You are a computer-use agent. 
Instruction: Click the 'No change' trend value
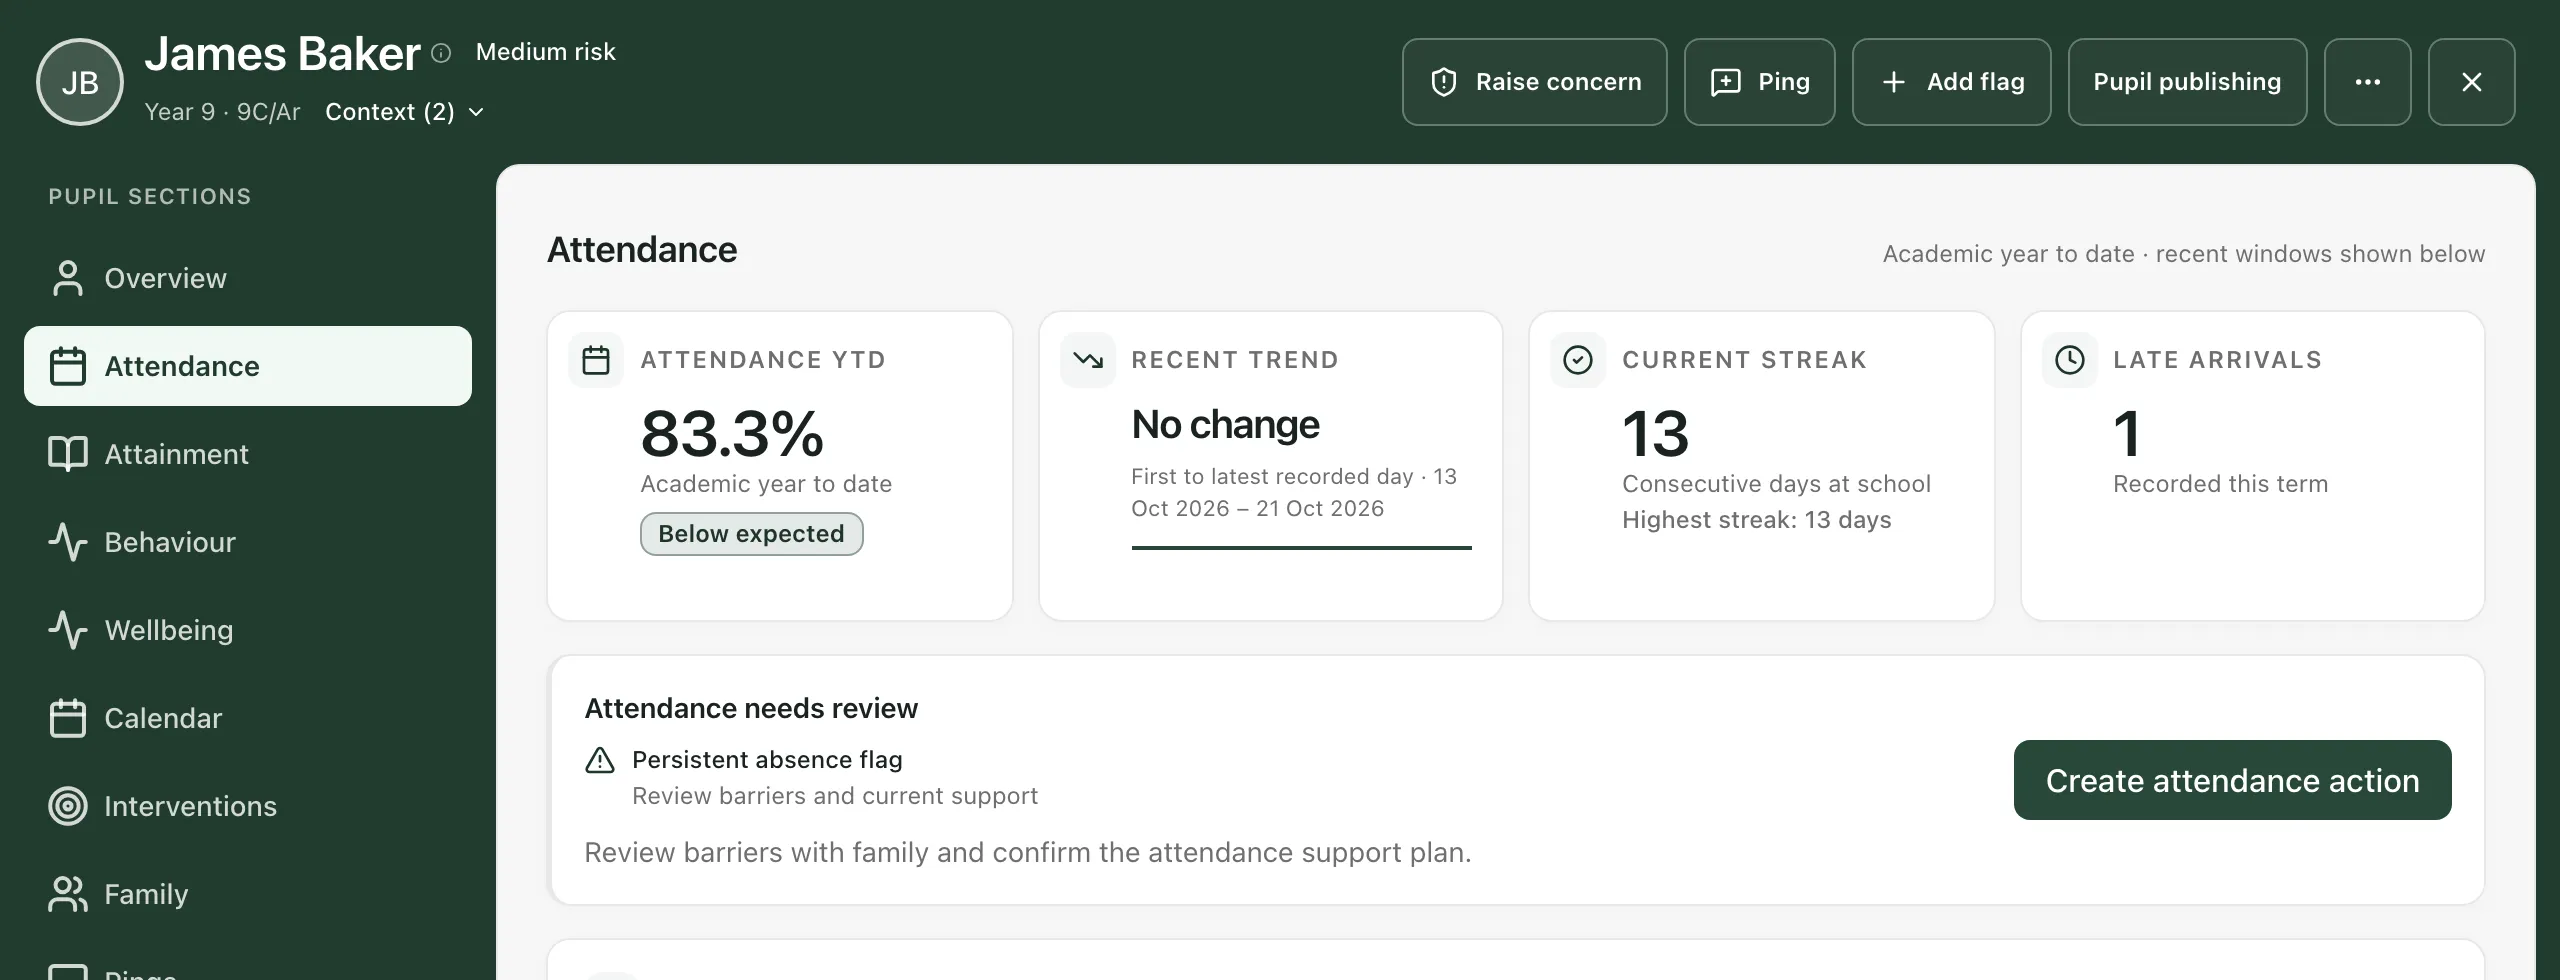[x=1226, y=425]
